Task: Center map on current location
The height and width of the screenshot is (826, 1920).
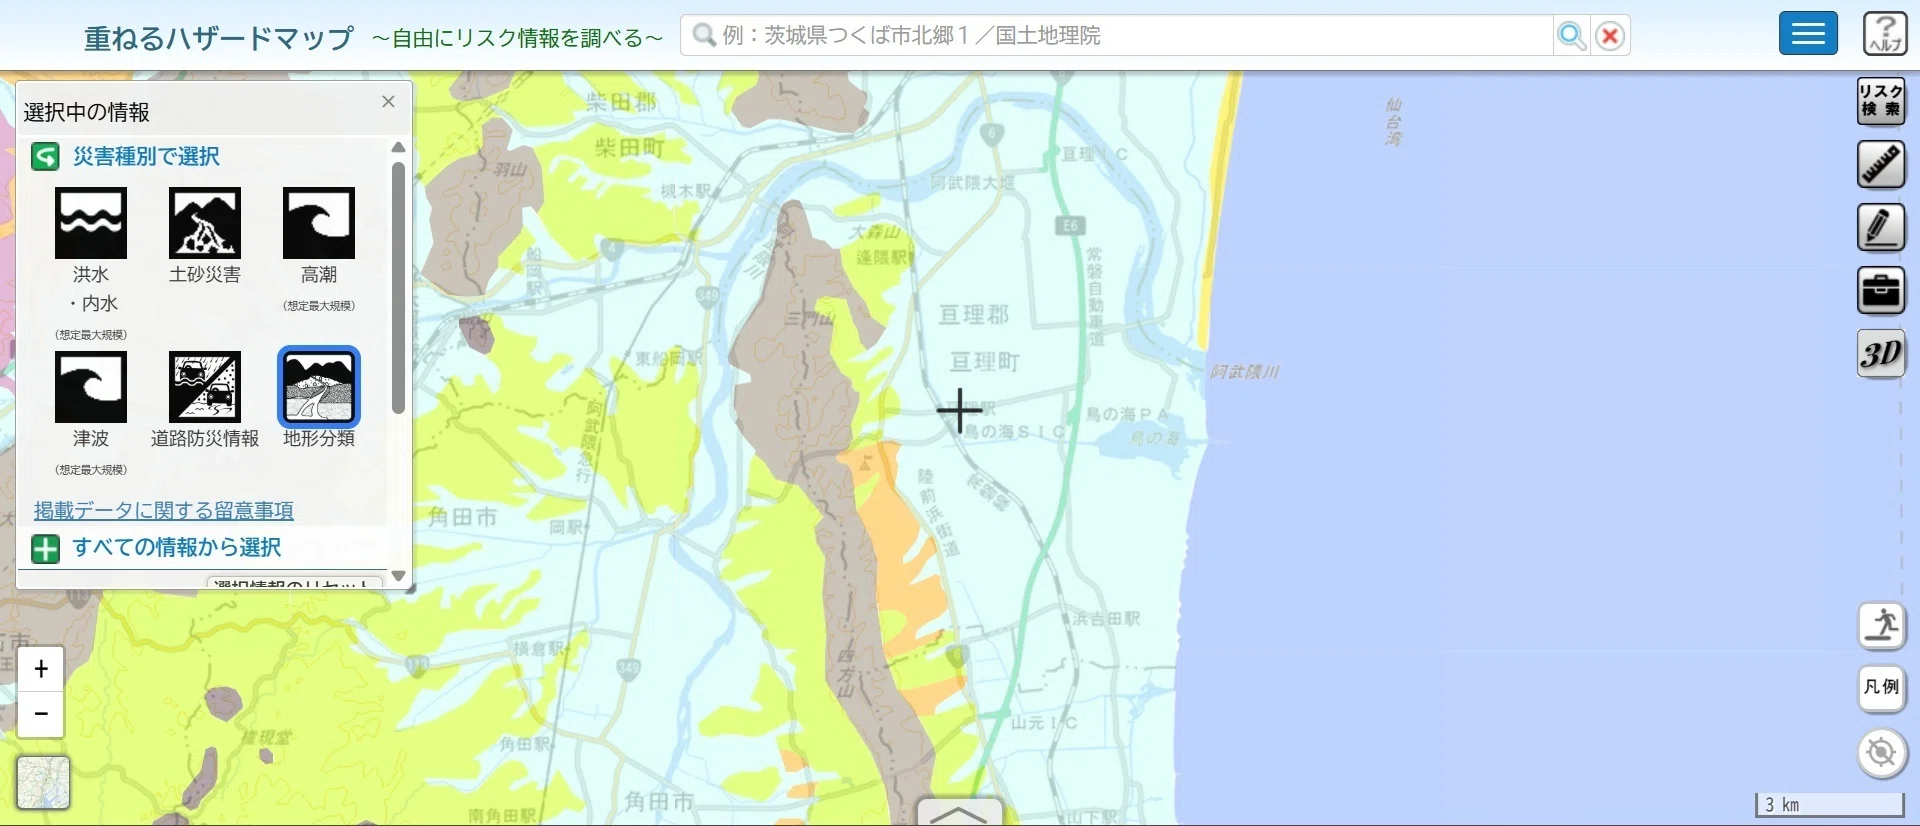Action: click(x=1882, y=753)
